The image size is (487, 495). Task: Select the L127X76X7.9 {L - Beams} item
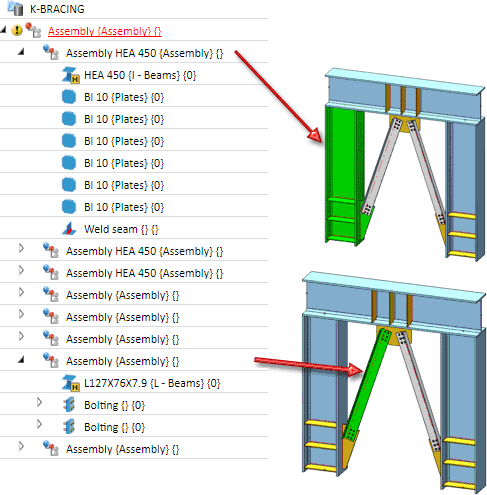[x=152, y=383]
